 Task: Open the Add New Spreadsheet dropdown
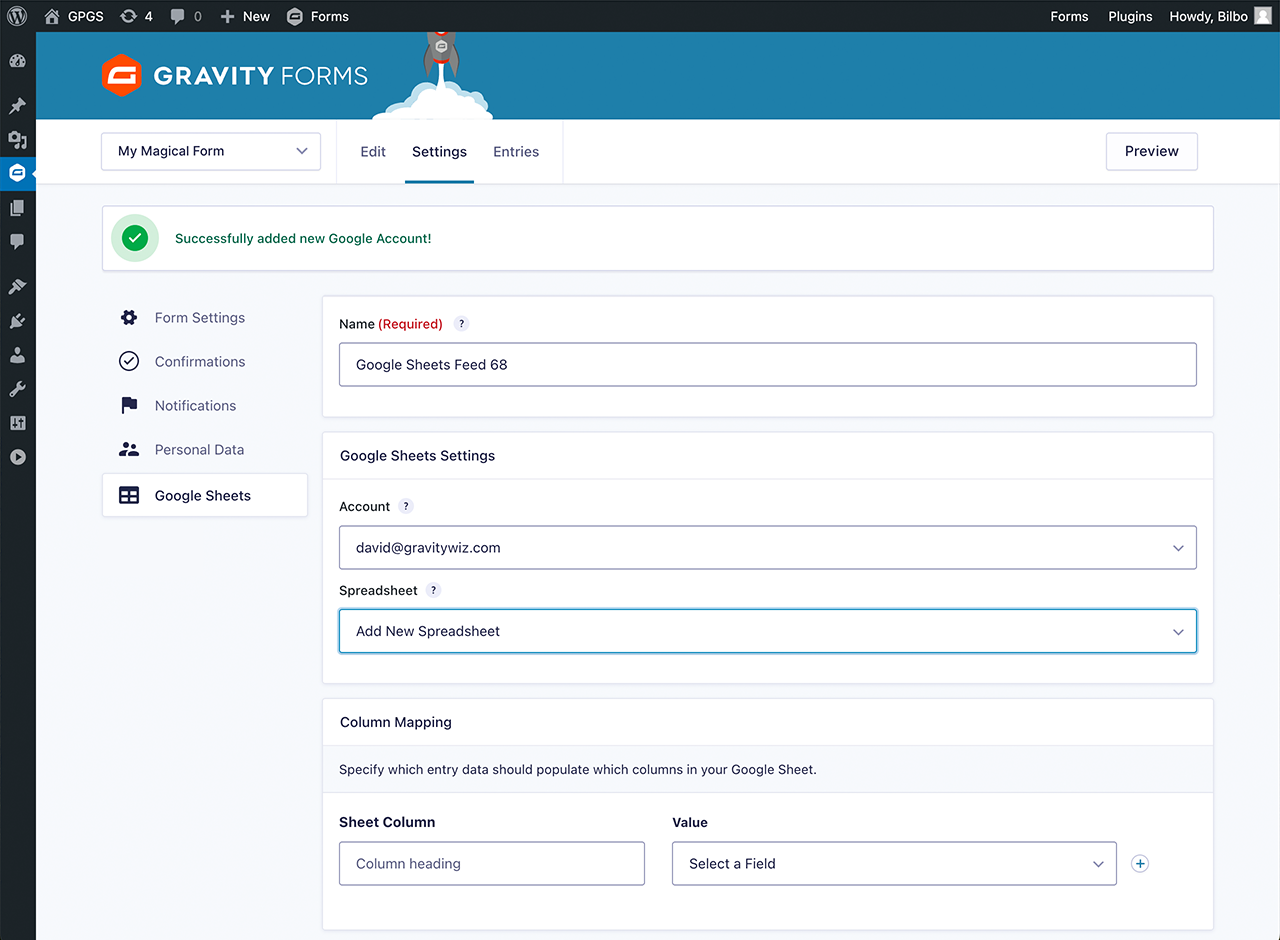[768, 631]
